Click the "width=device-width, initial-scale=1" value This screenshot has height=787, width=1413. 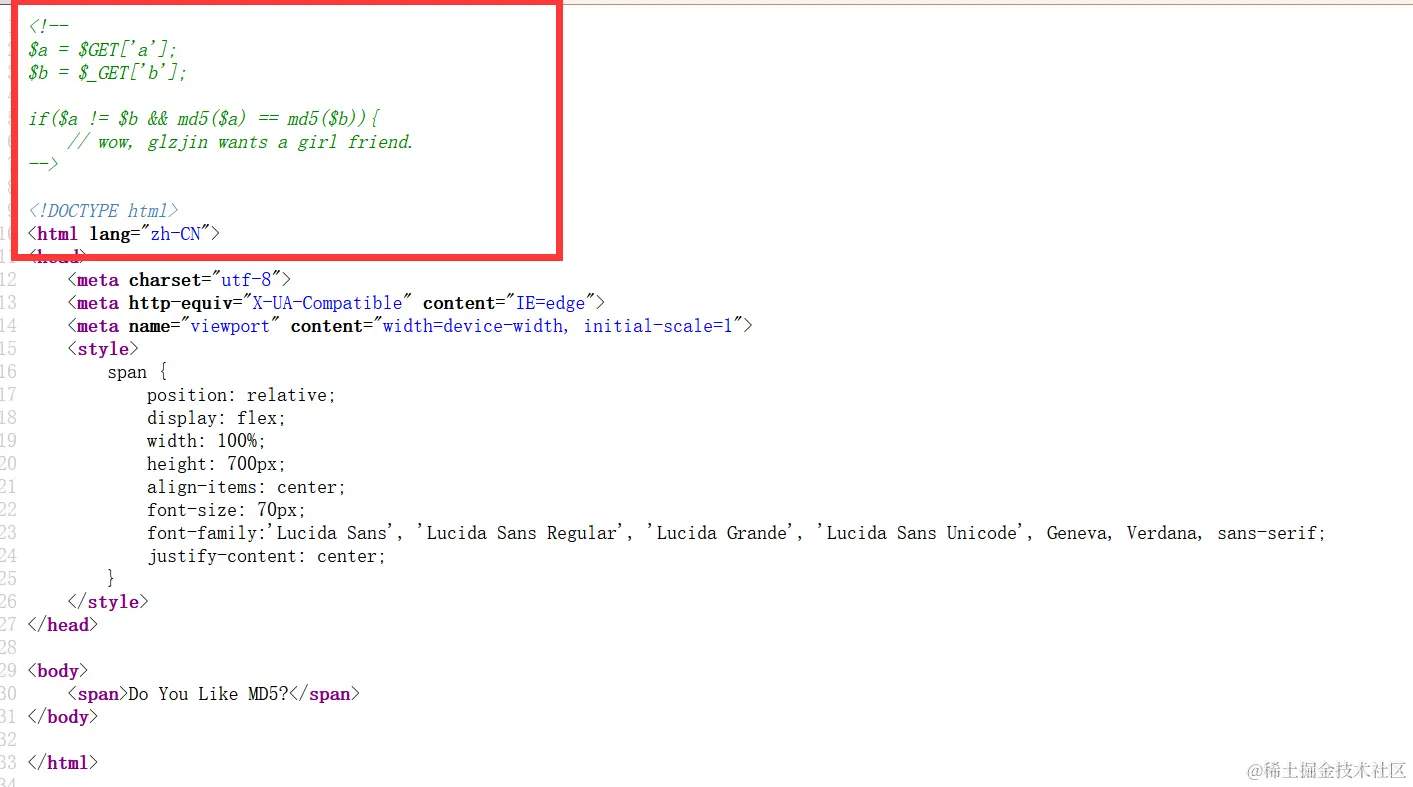tap(558, 325)
